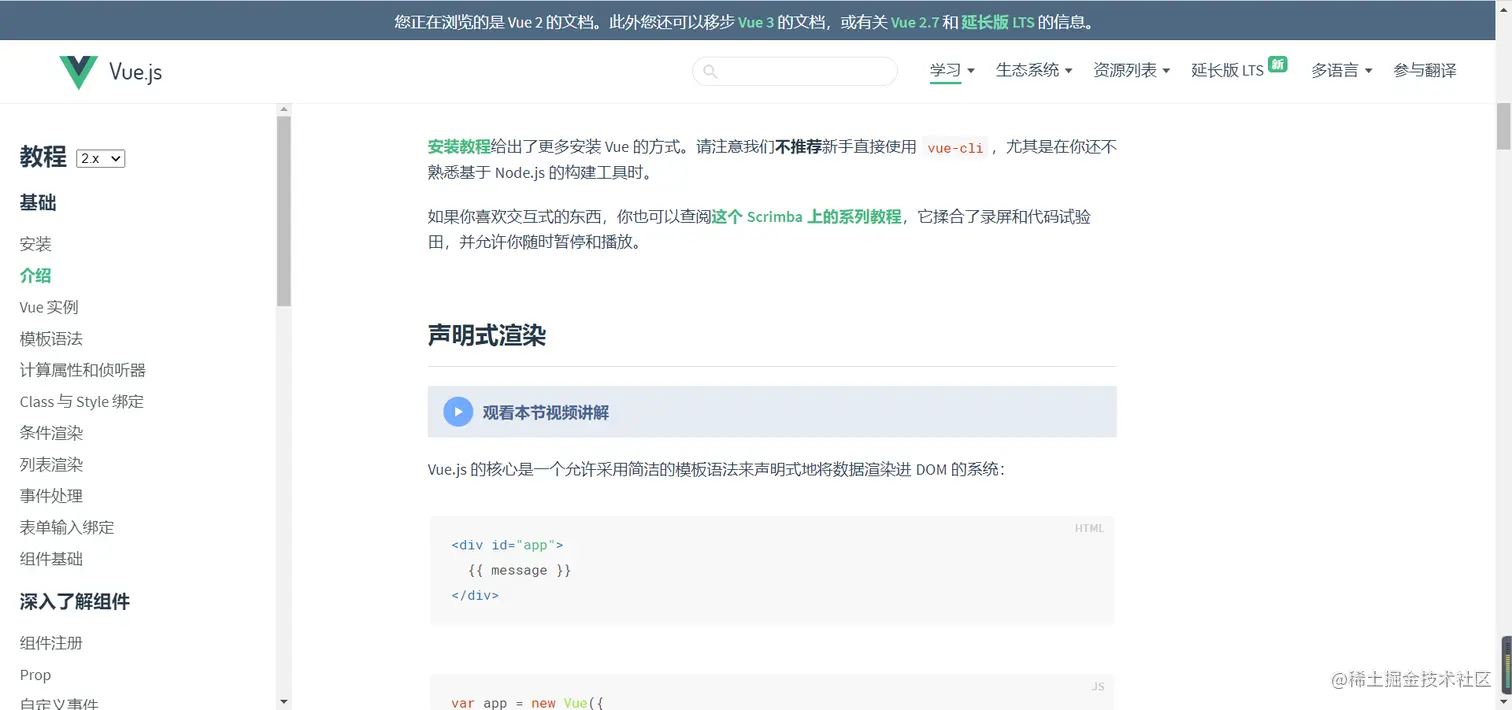Click 观看本节视频讲解 link
This screenshot has height=710, width=1512.
pos(545,412)
